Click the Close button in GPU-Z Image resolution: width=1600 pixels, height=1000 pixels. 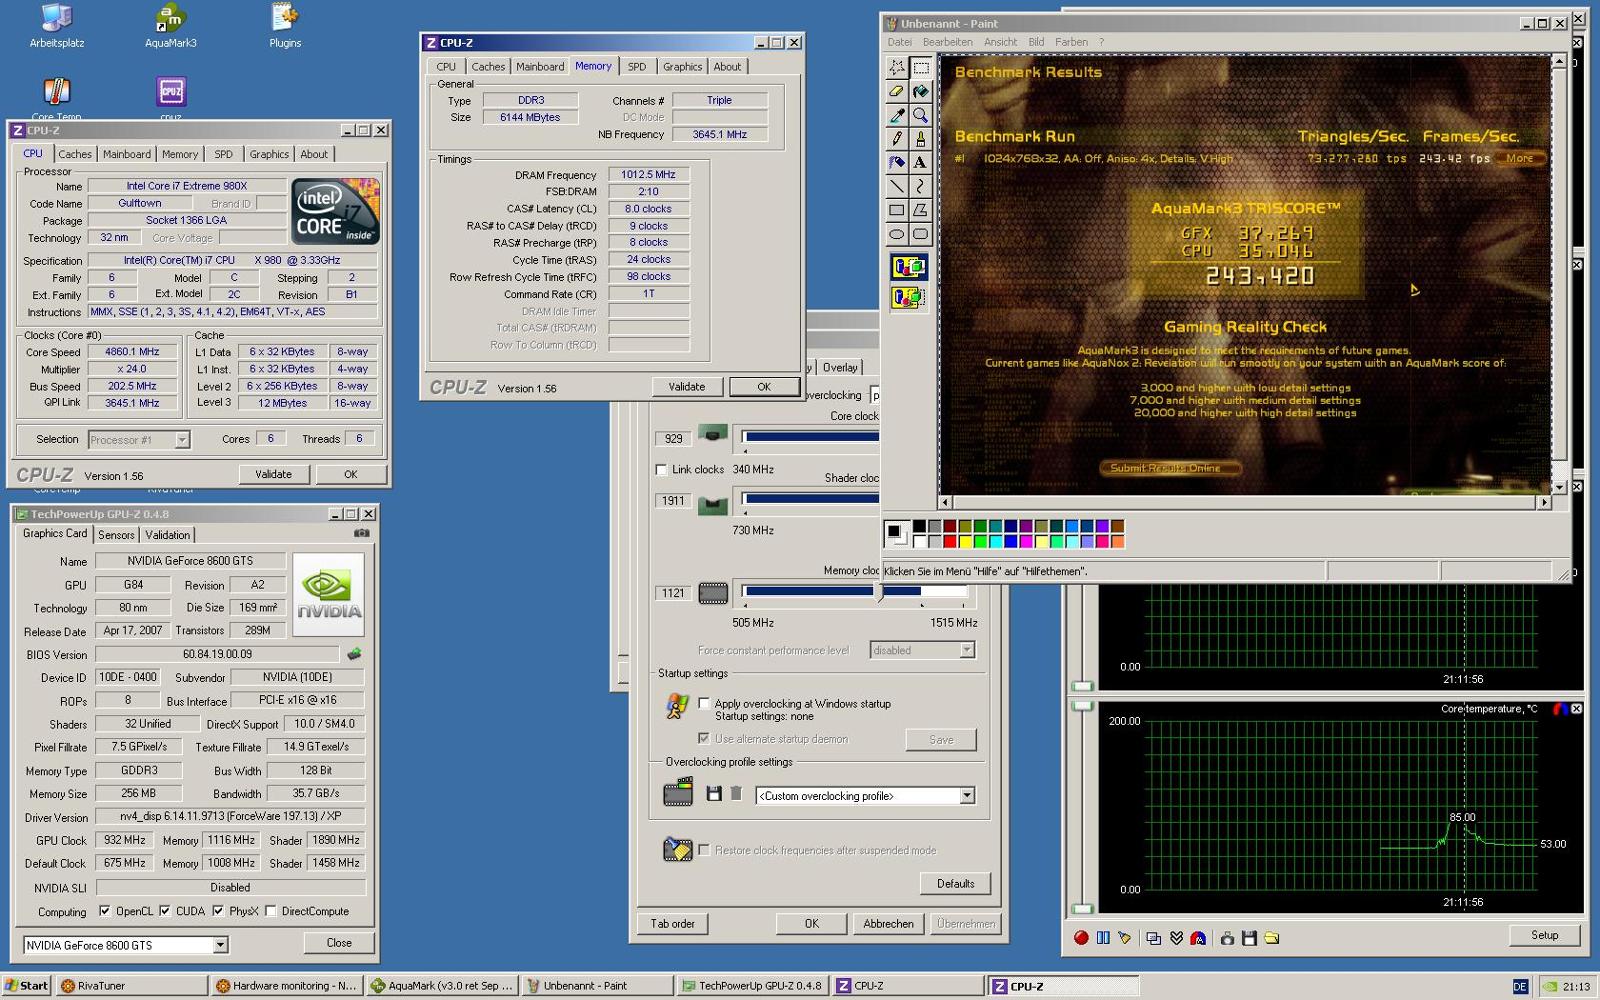(339, 943)
